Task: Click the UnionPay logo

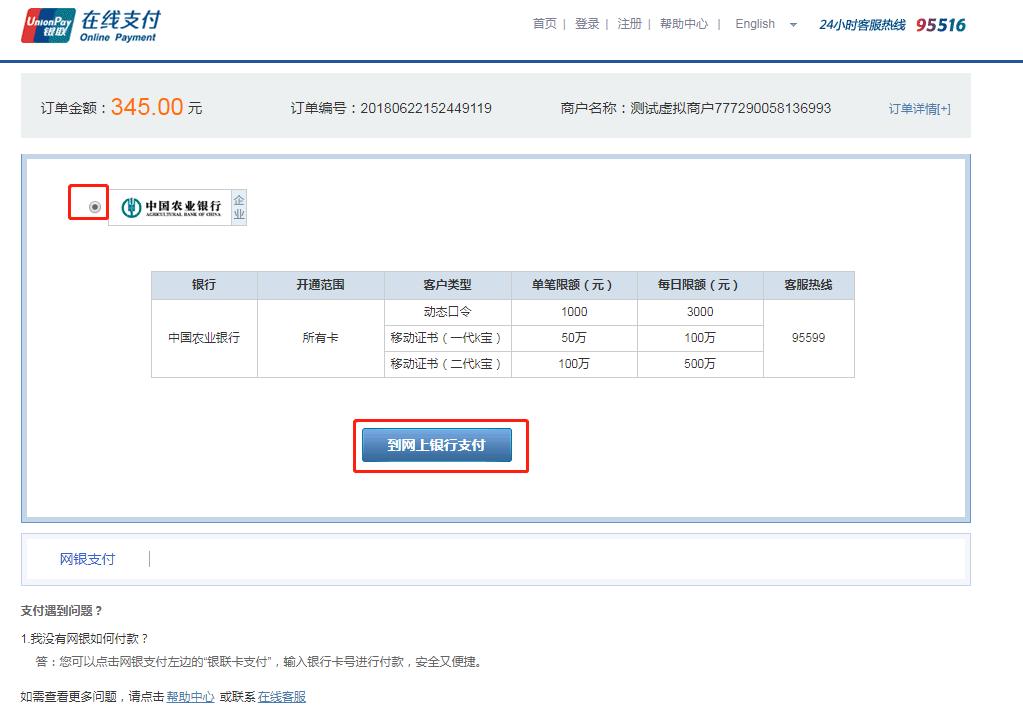Action: click(47, 25)
